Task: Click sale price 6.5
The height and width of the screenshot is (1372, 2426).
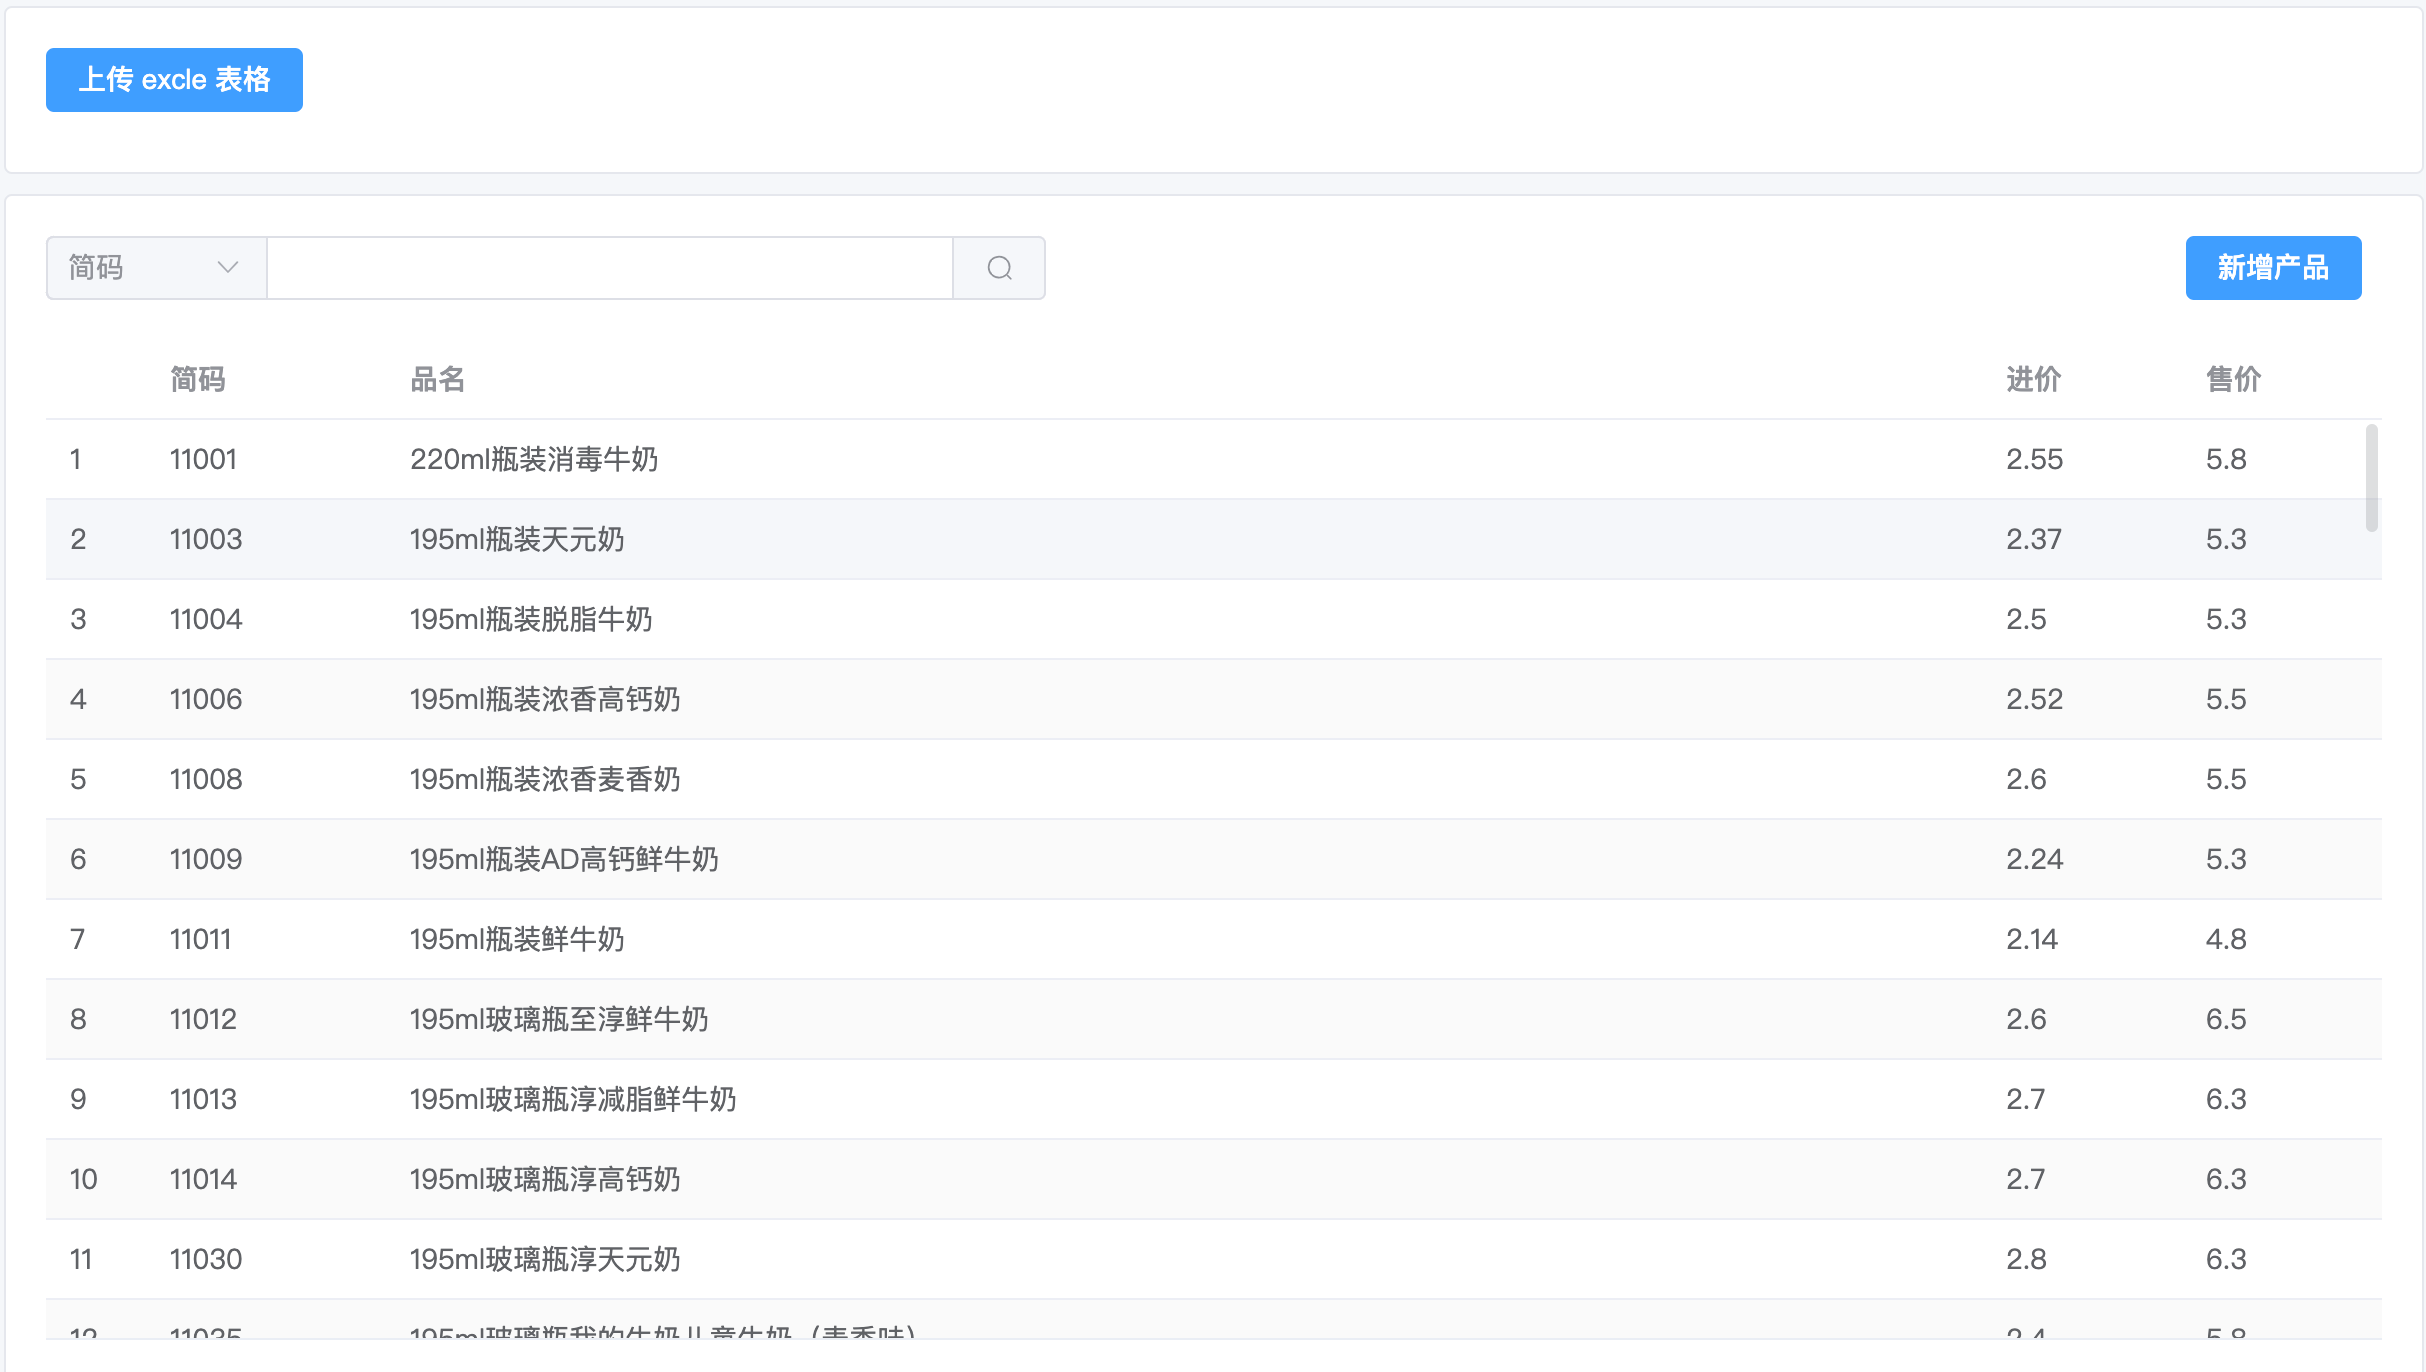Action: pyautogui.click(x=2226, y=1019)
